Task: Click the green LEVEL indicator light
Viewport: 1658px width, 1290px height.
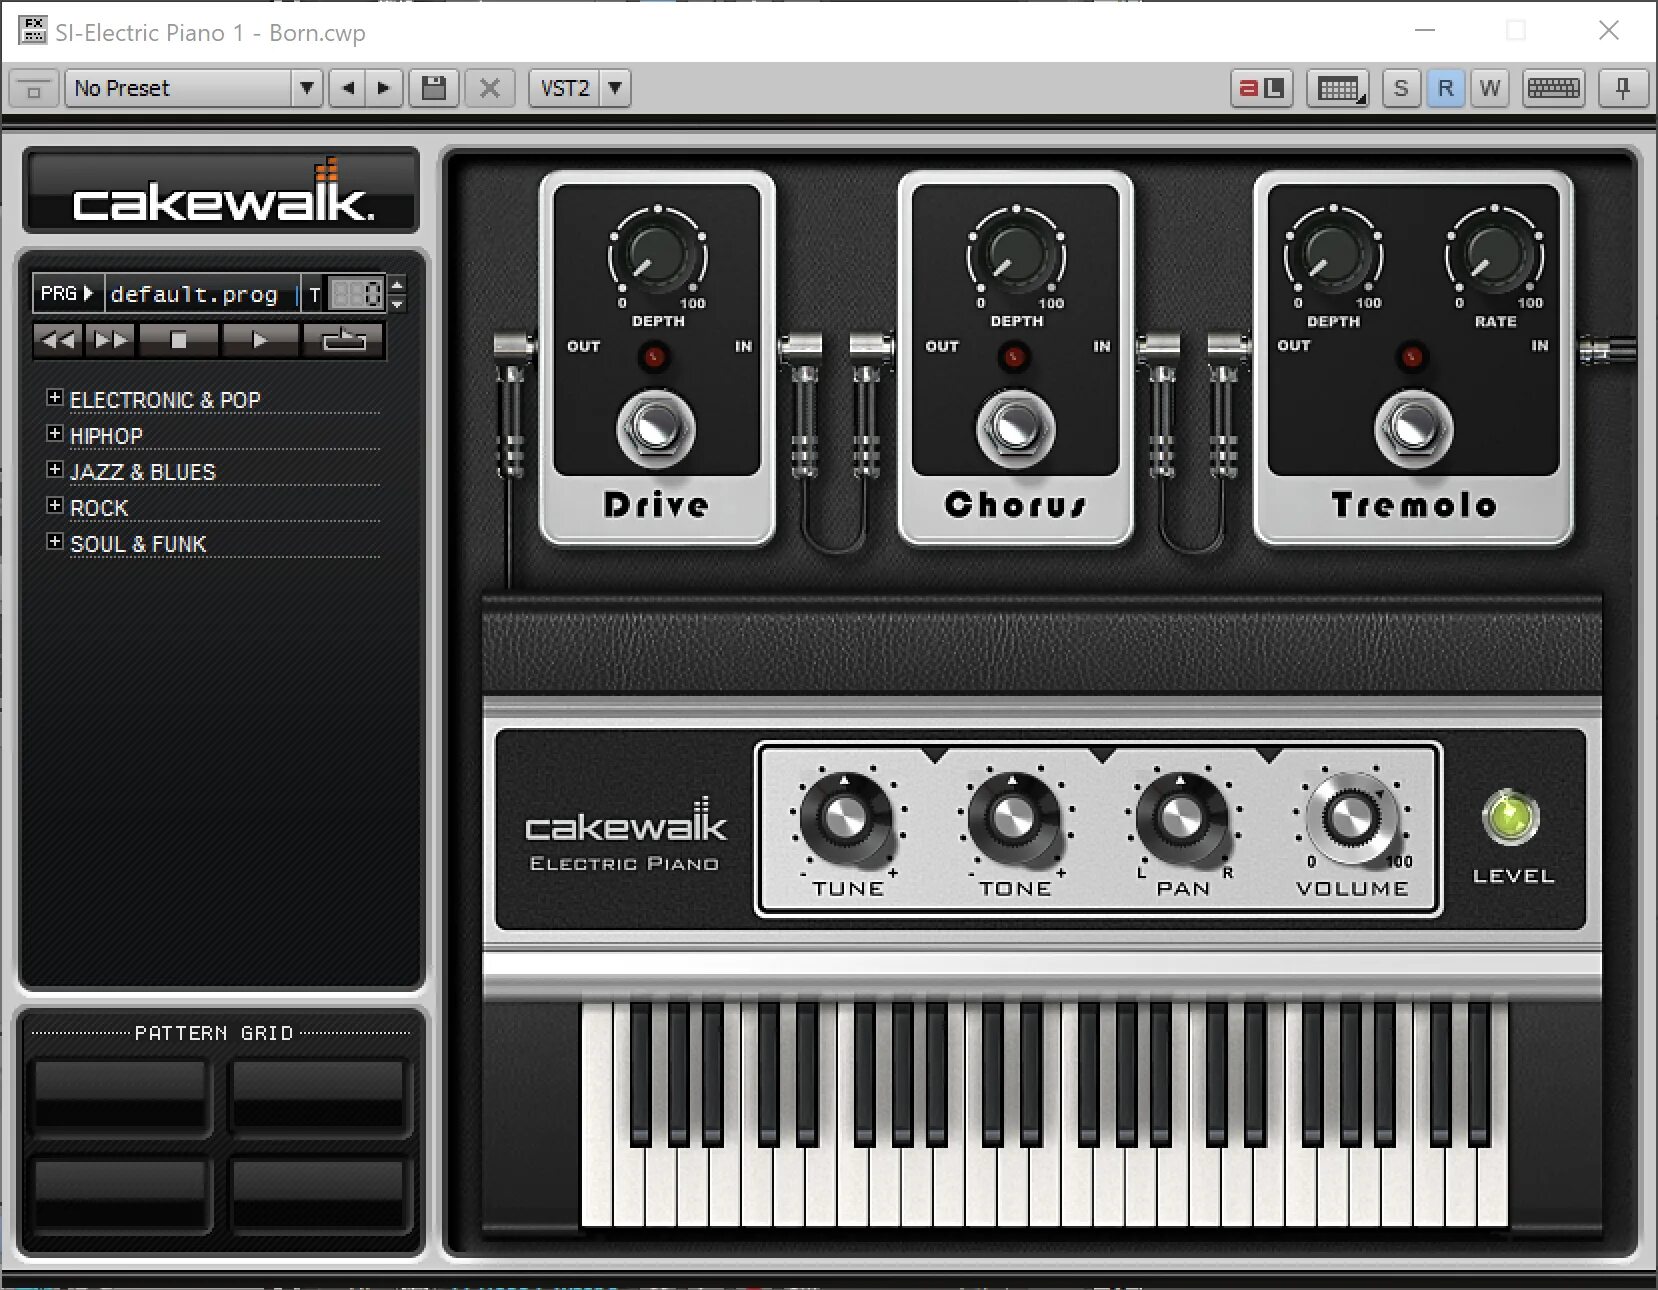Action: click(1511, 817)
